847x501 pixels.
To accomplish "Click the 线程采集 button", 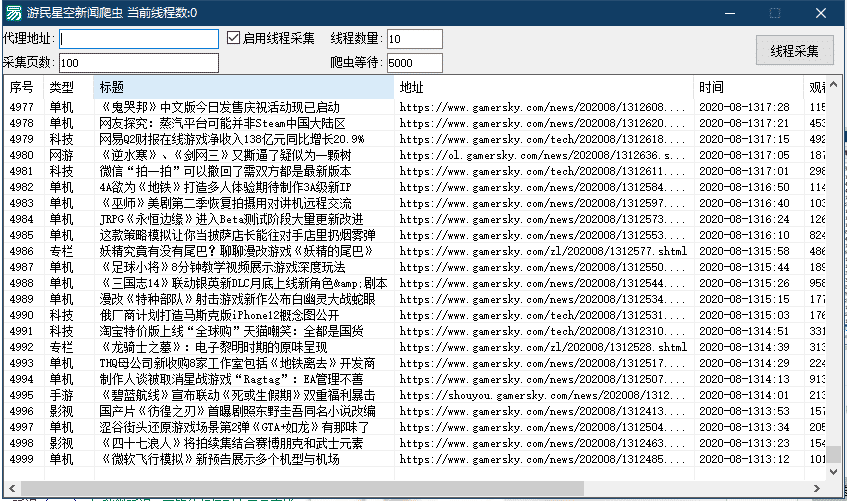I will coord(794,51).
